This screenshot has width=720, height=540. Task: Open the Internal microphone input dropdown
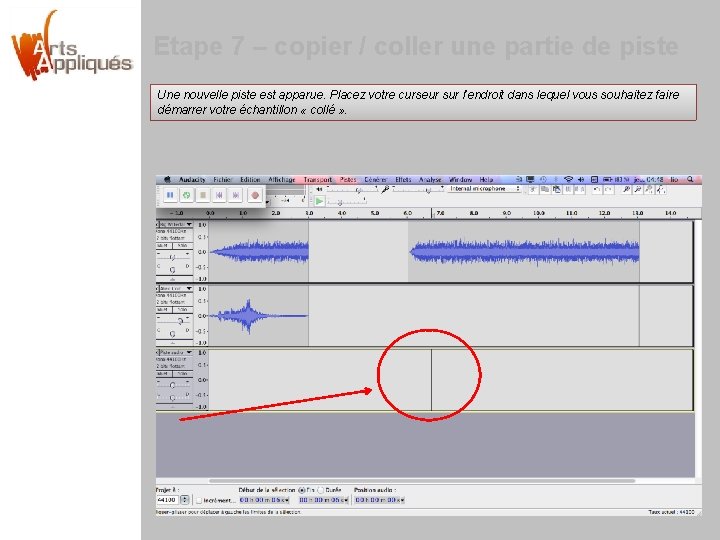point(484,189)
